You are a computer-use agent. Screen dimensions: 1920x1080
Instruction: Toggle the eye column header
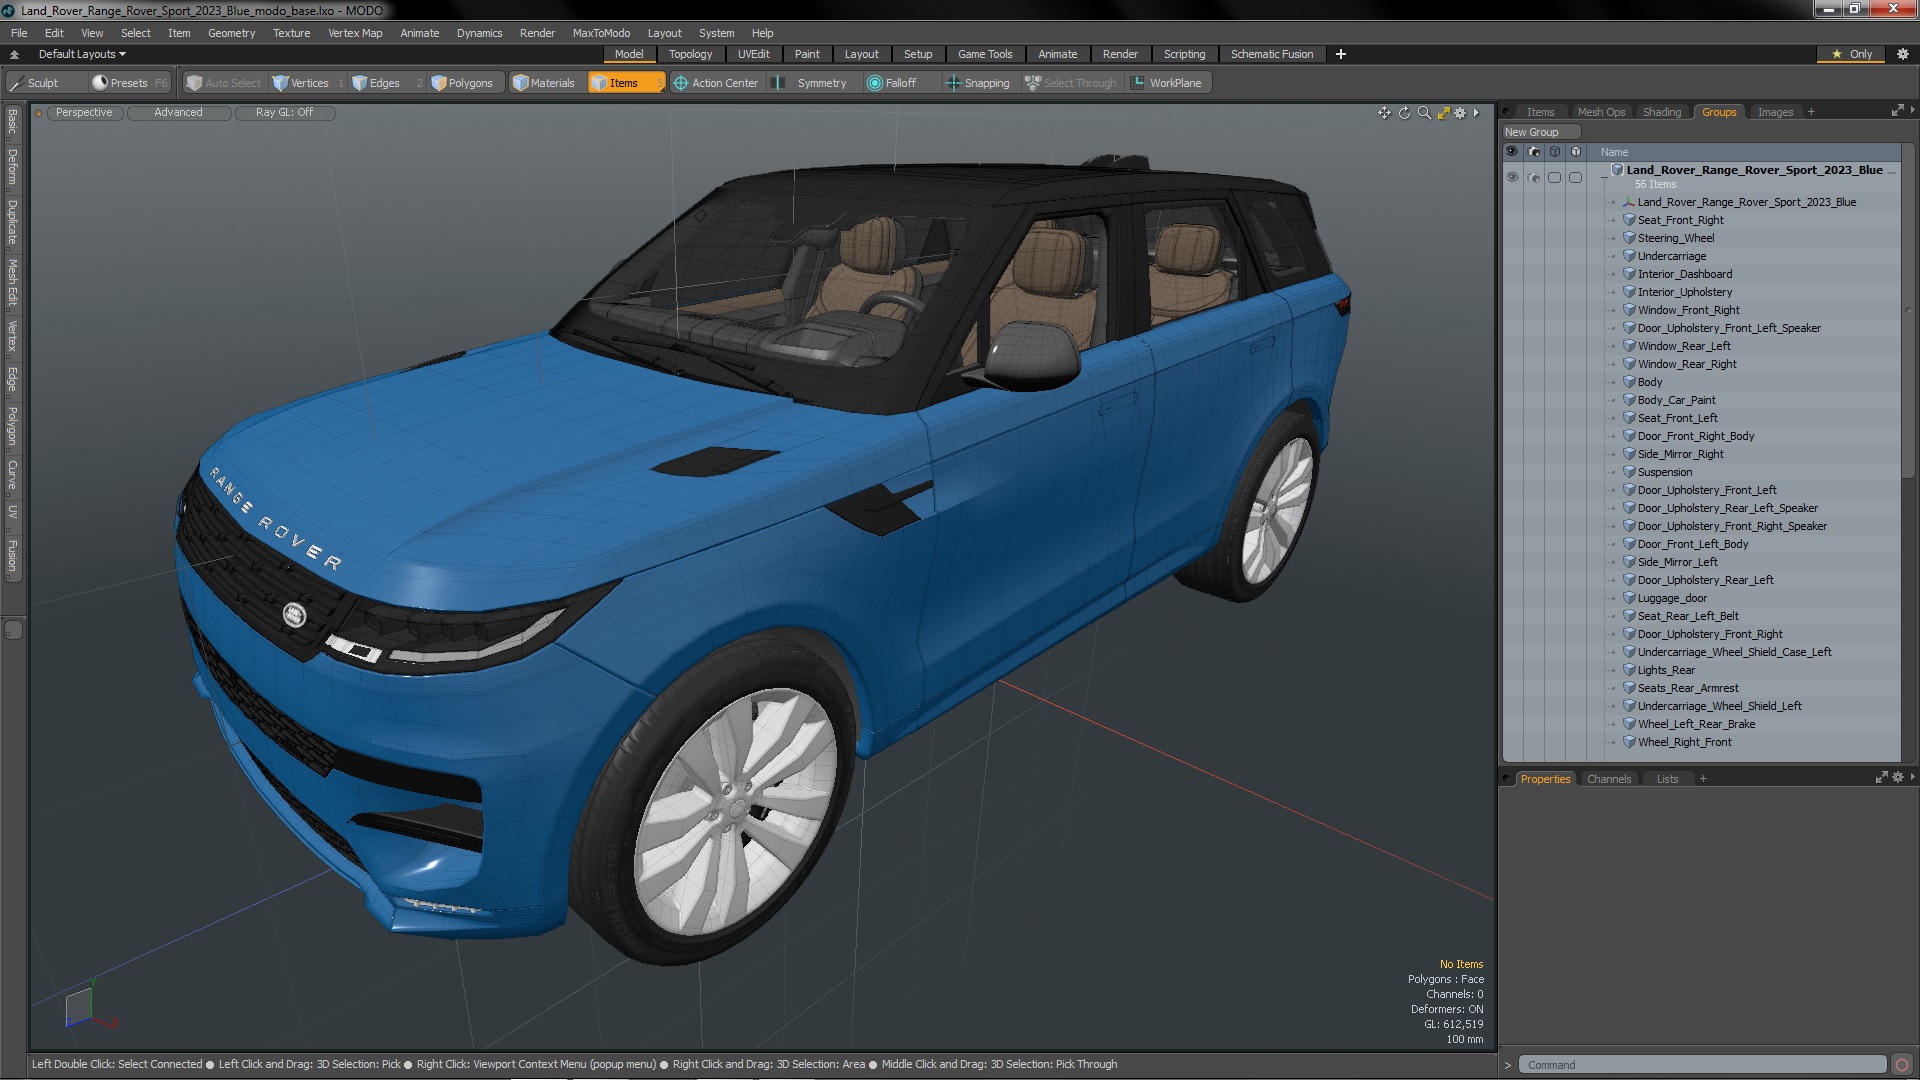(x=1512, y=152)
